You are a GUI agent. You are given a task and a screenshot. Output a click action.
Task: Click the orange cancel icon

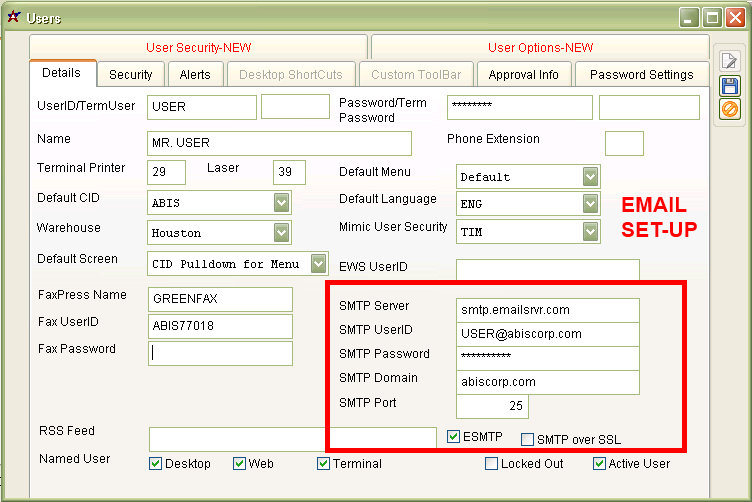coord(729,109)
